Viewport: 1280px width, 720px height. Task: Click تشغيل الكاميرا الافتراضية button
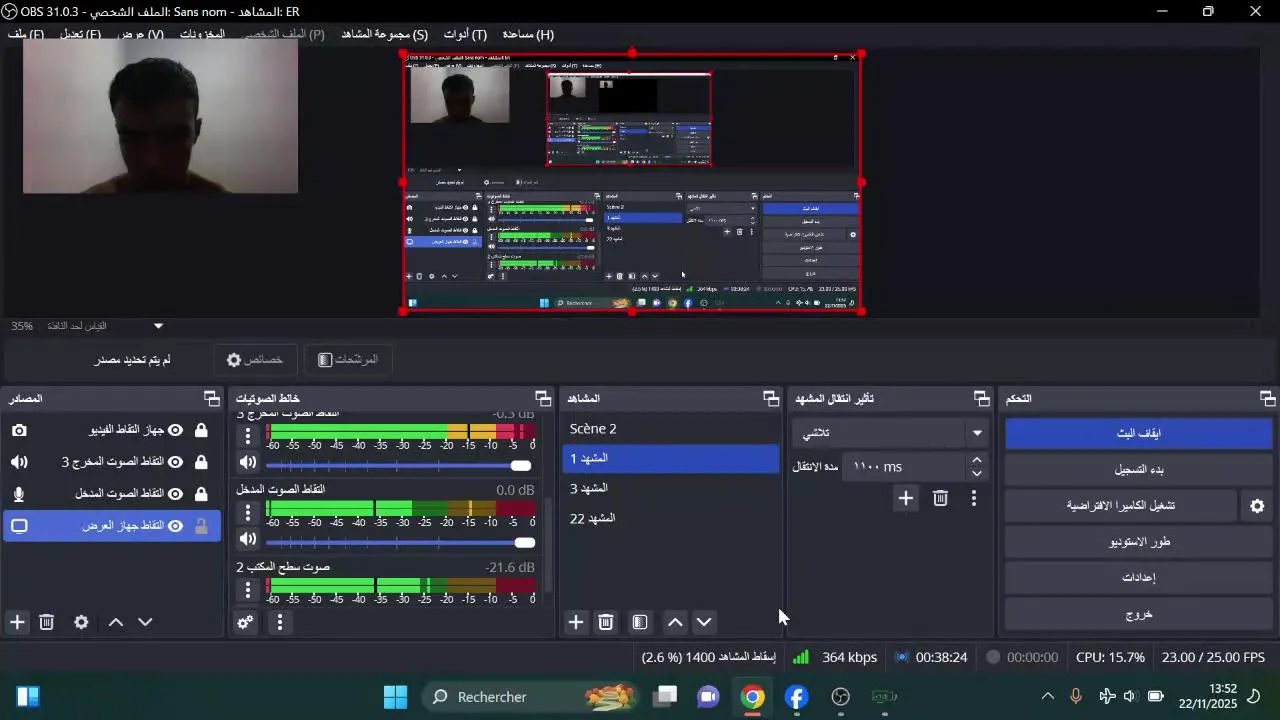pyautogui.click(x=1121, y=505)
